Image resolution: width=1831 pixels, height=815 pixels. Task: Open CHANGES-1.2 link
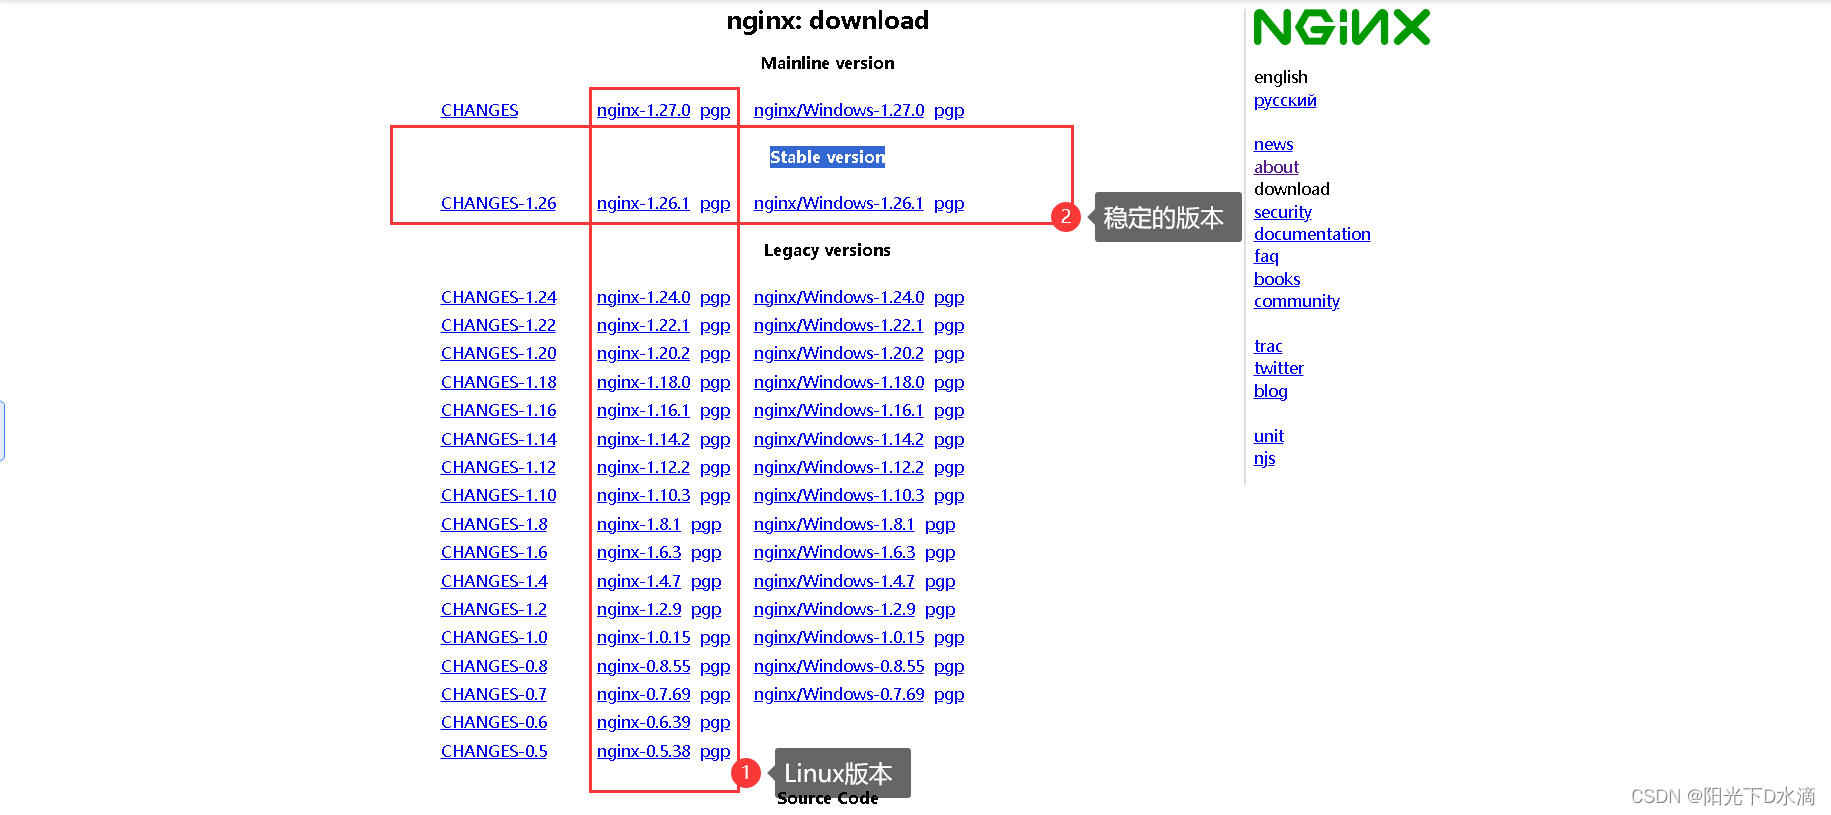pyautogui.click(x=494, y=609)
